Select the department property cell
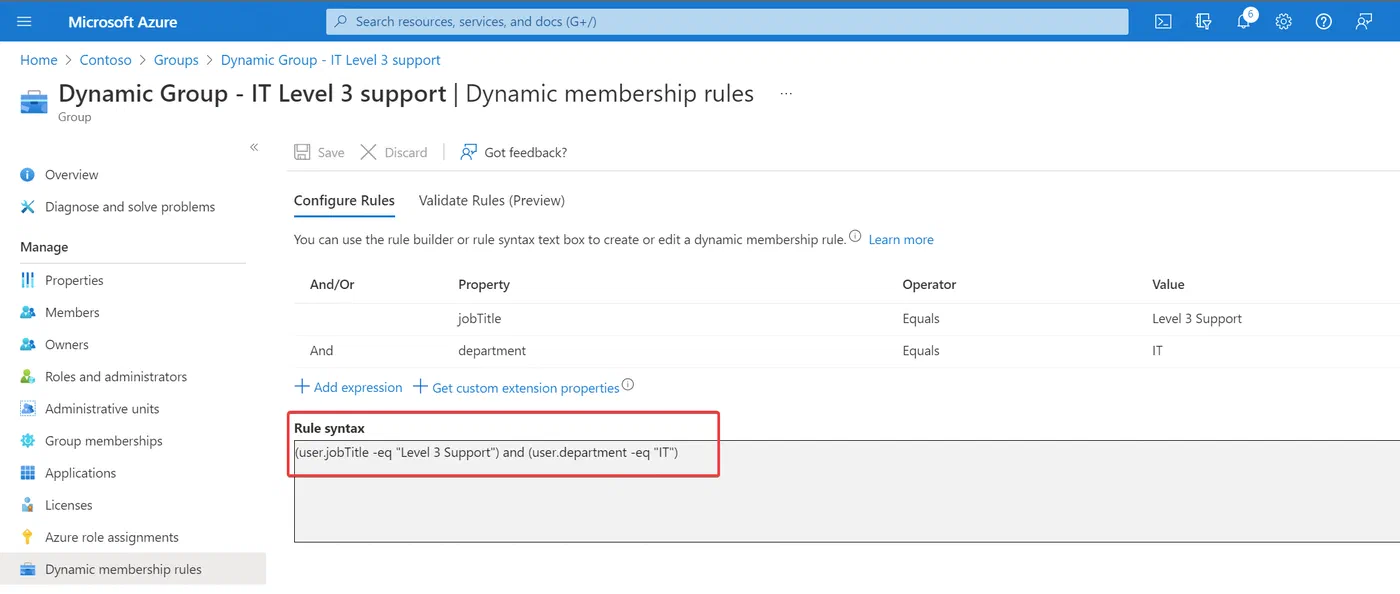This screenshot has height=594, width=1400. (492, 351)
